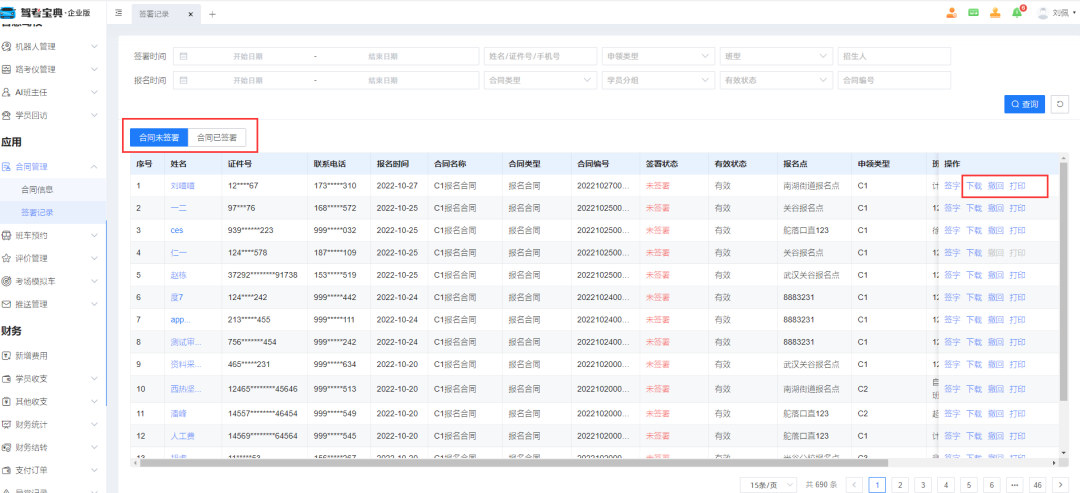
Task: Click 签字 for 刘喵喵 row
Action: 952,186
